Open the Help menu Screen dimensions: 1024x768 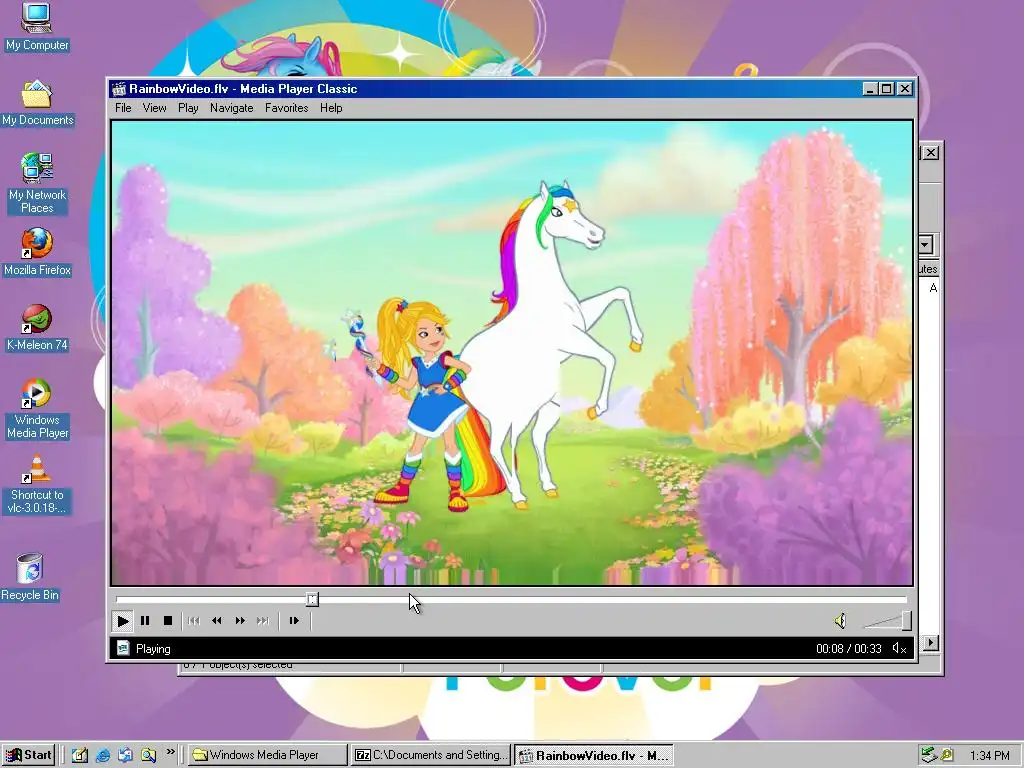pyautogui.click(x=331, y=108)
